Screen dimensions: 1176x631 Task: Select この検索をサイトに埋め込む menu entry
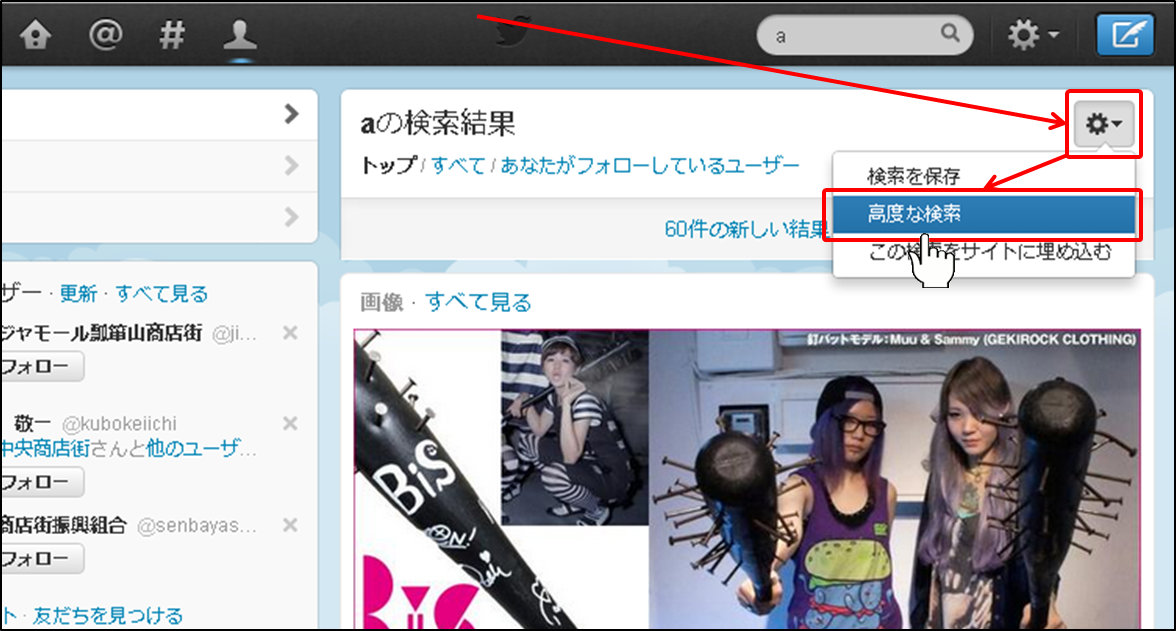(988, 253)
